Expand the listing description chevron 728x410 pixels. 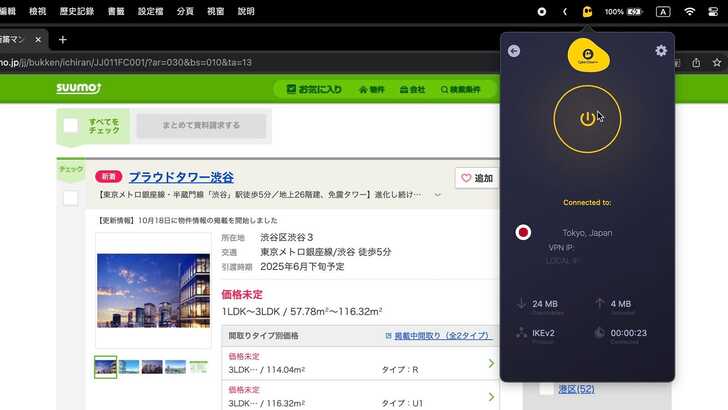pos(437,195)
